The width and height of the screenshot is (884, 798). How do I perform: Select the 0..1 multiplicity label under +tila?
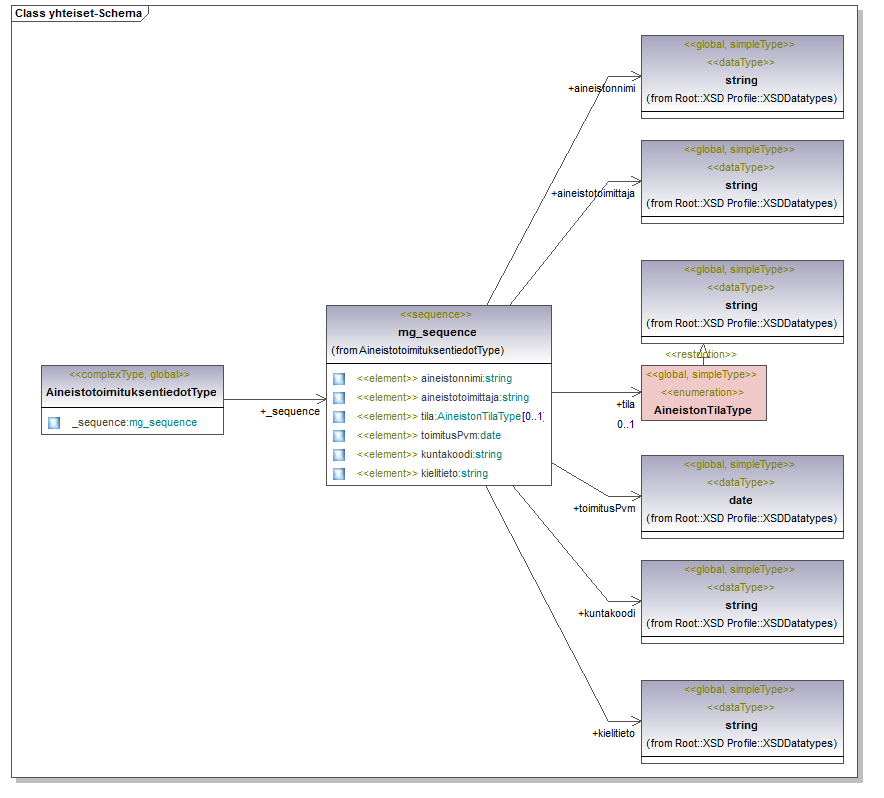click(626, 424)
